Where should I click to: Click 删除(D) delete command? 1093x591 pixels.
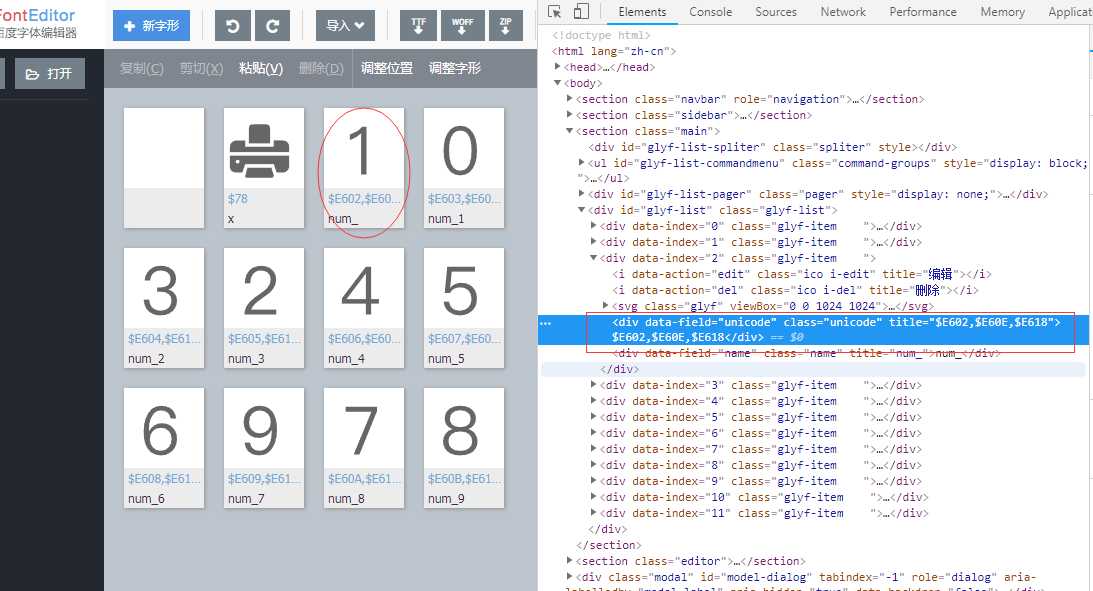click(x=321, y=68)
